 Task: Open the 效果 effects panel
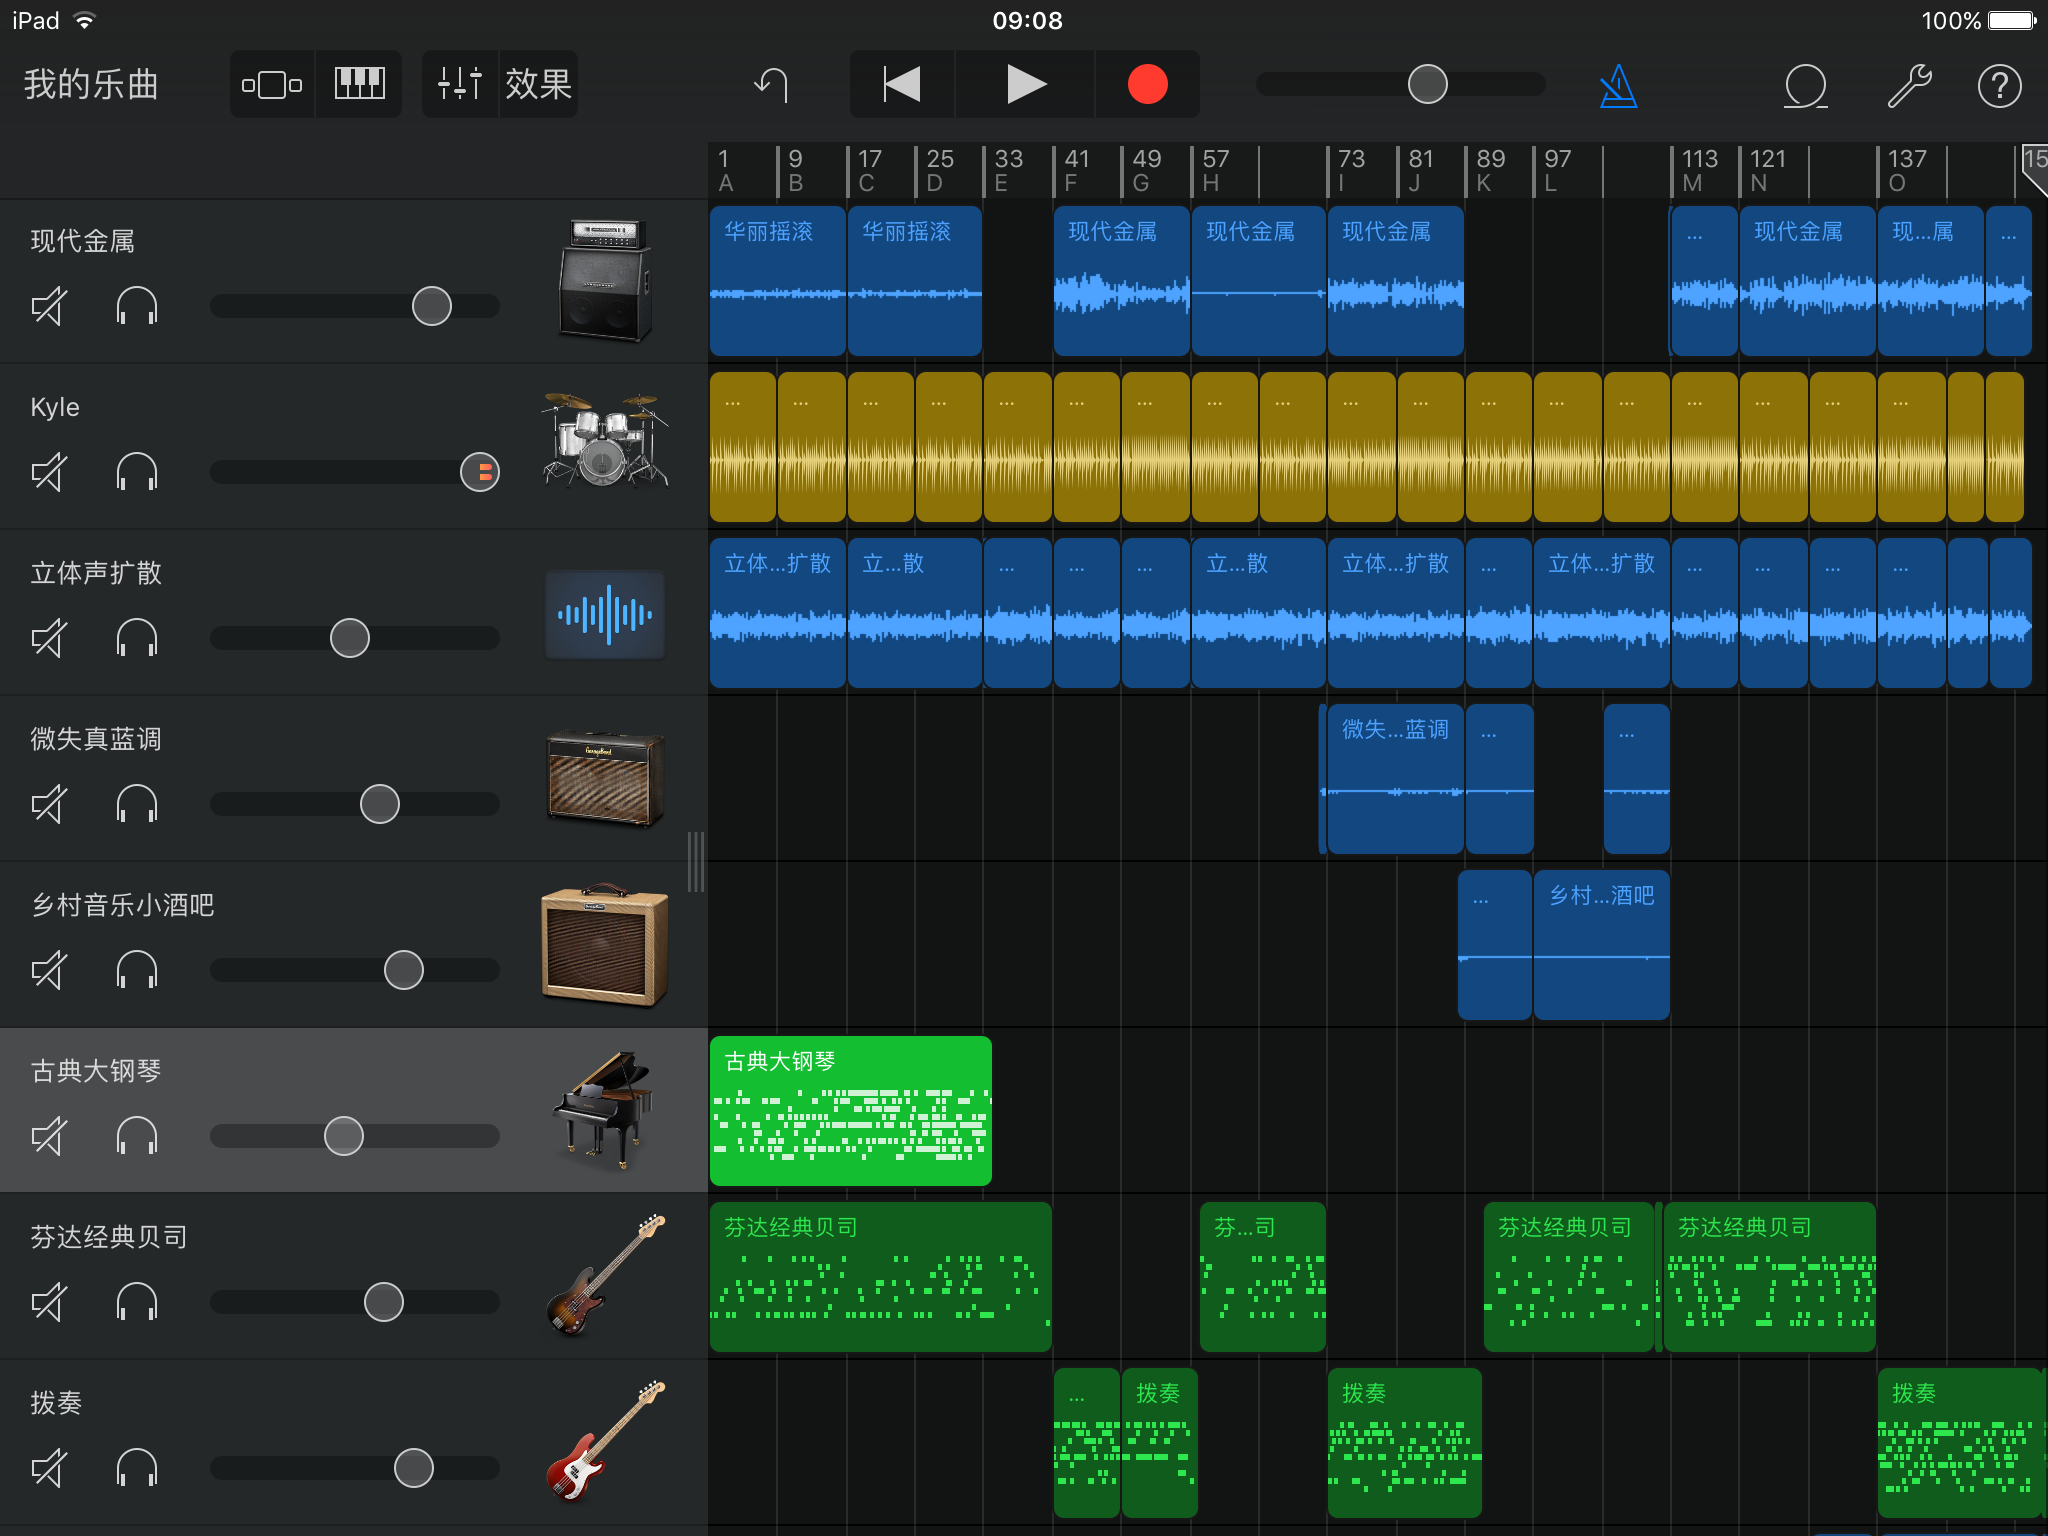539,85
